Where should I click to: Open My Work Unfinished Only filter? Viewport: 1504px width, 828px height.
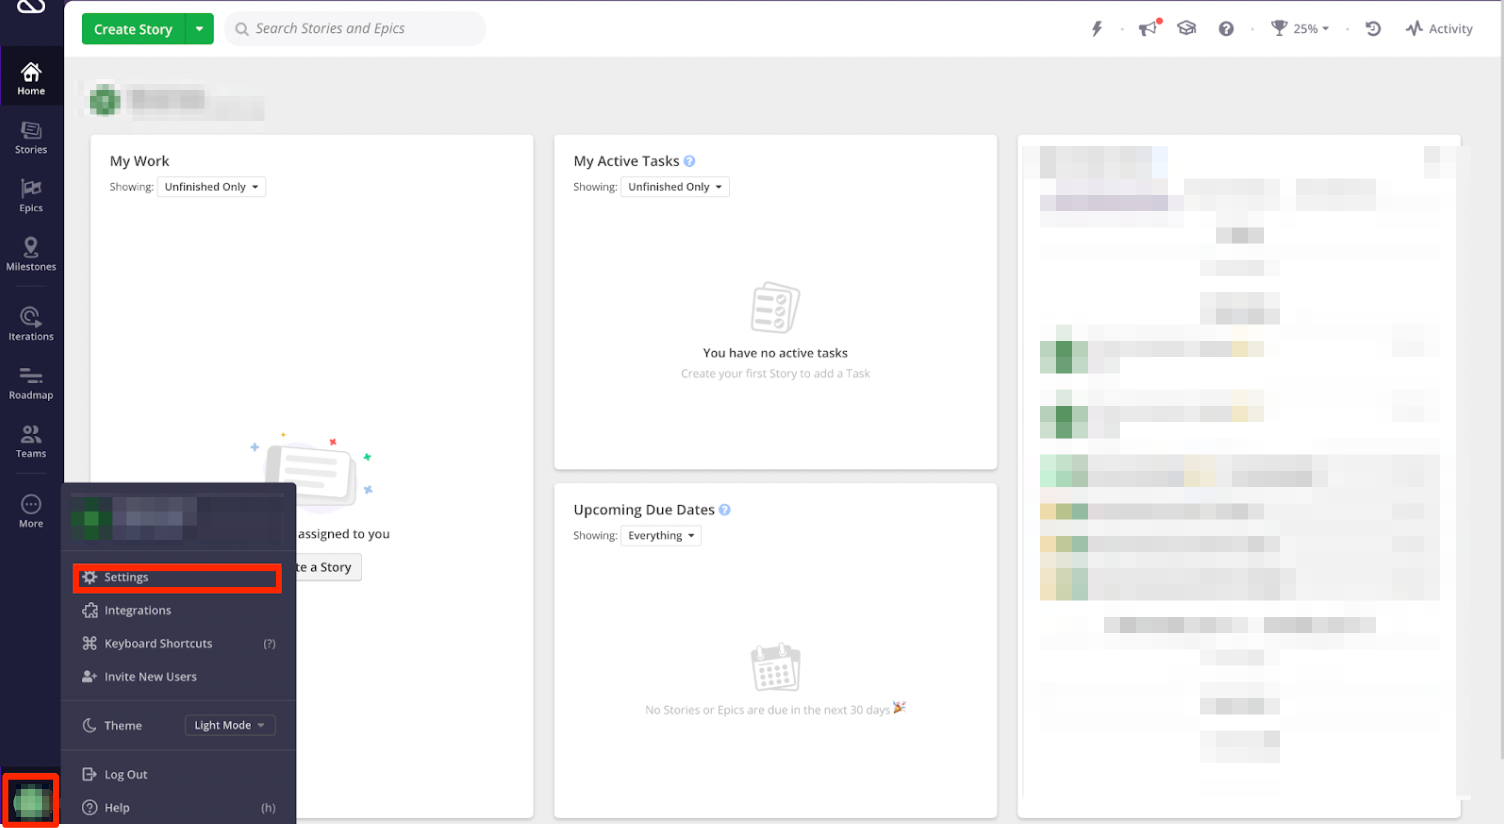pyautogui.click(x=211, y=187)
